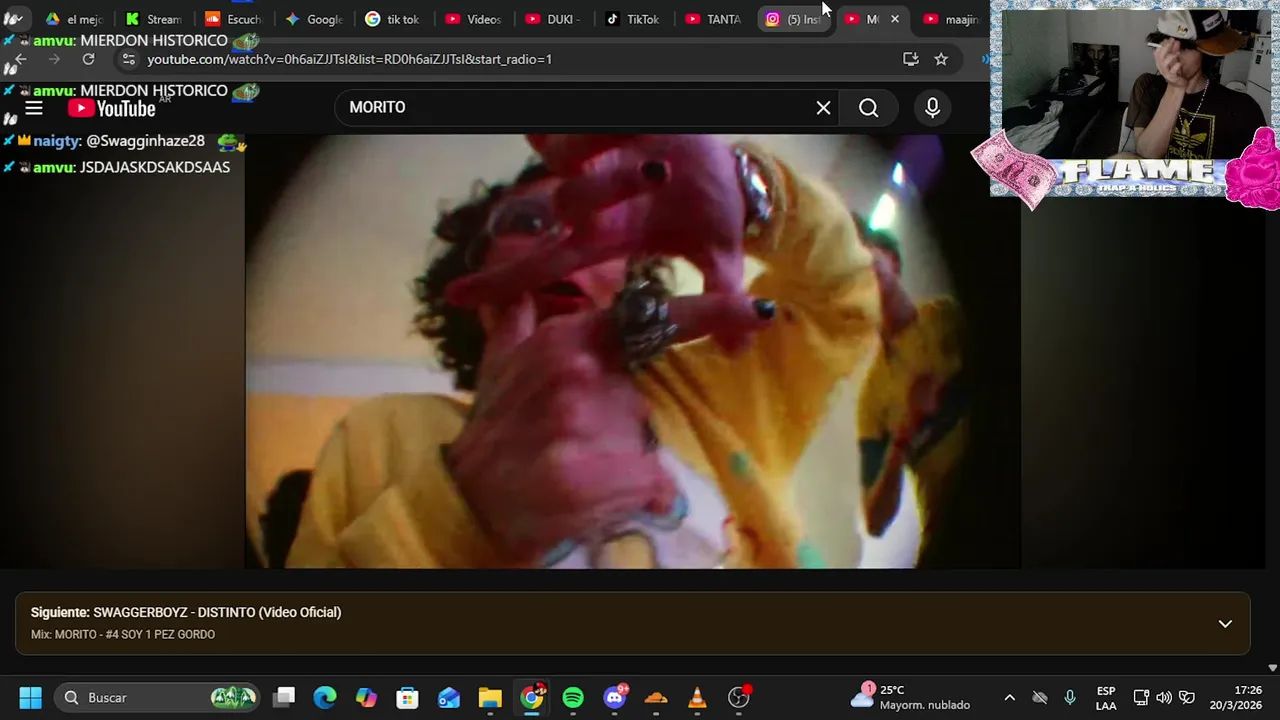Image resolution: width=1280 pixels, height=720 pixels.
Task: Switch to the Google Gemini tab
Action: 314,19
